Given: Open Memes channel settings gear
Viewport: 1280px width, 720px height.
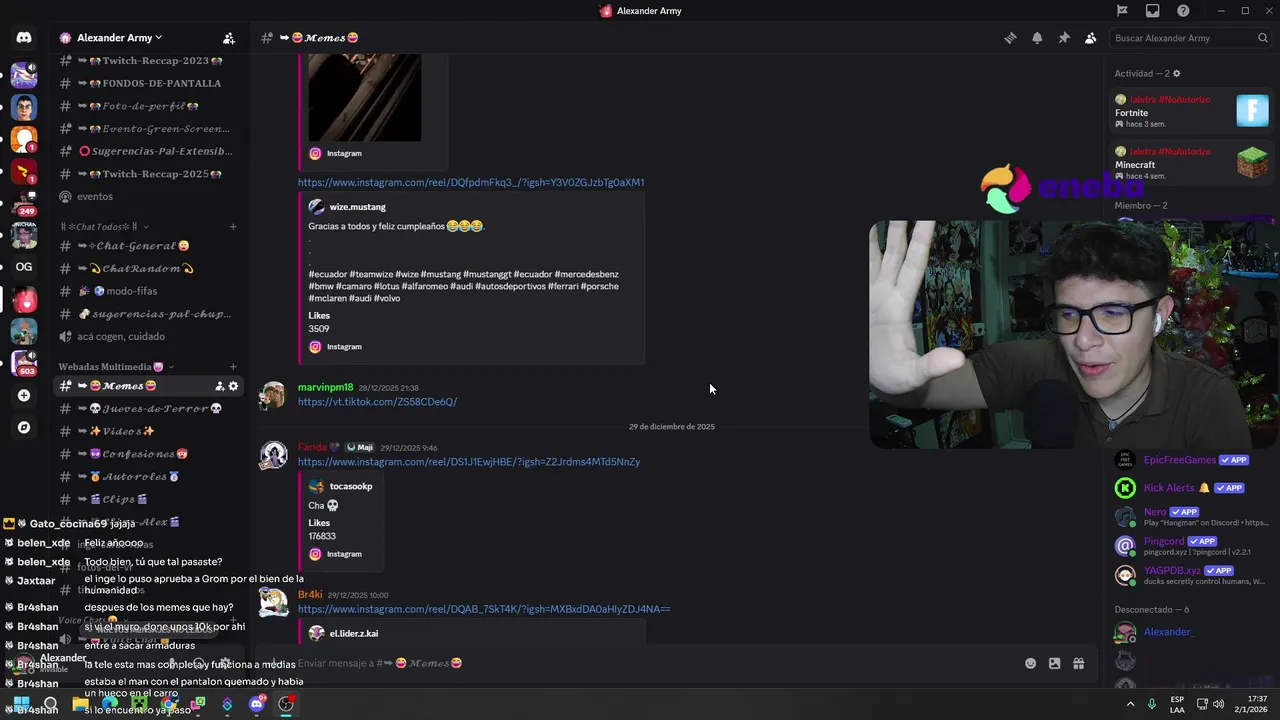Looking at the screenshot, I should [x=234, y=386].
